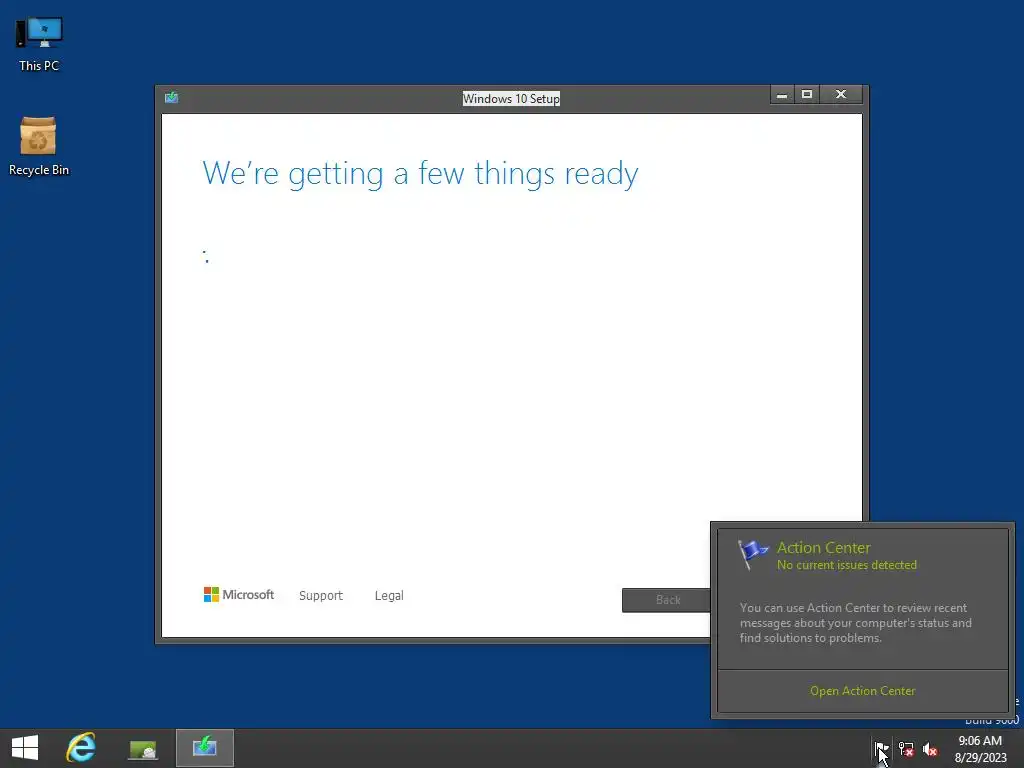Click the Back button in Setup
This screenshot has width=1024, height=768.
(666, 600)
